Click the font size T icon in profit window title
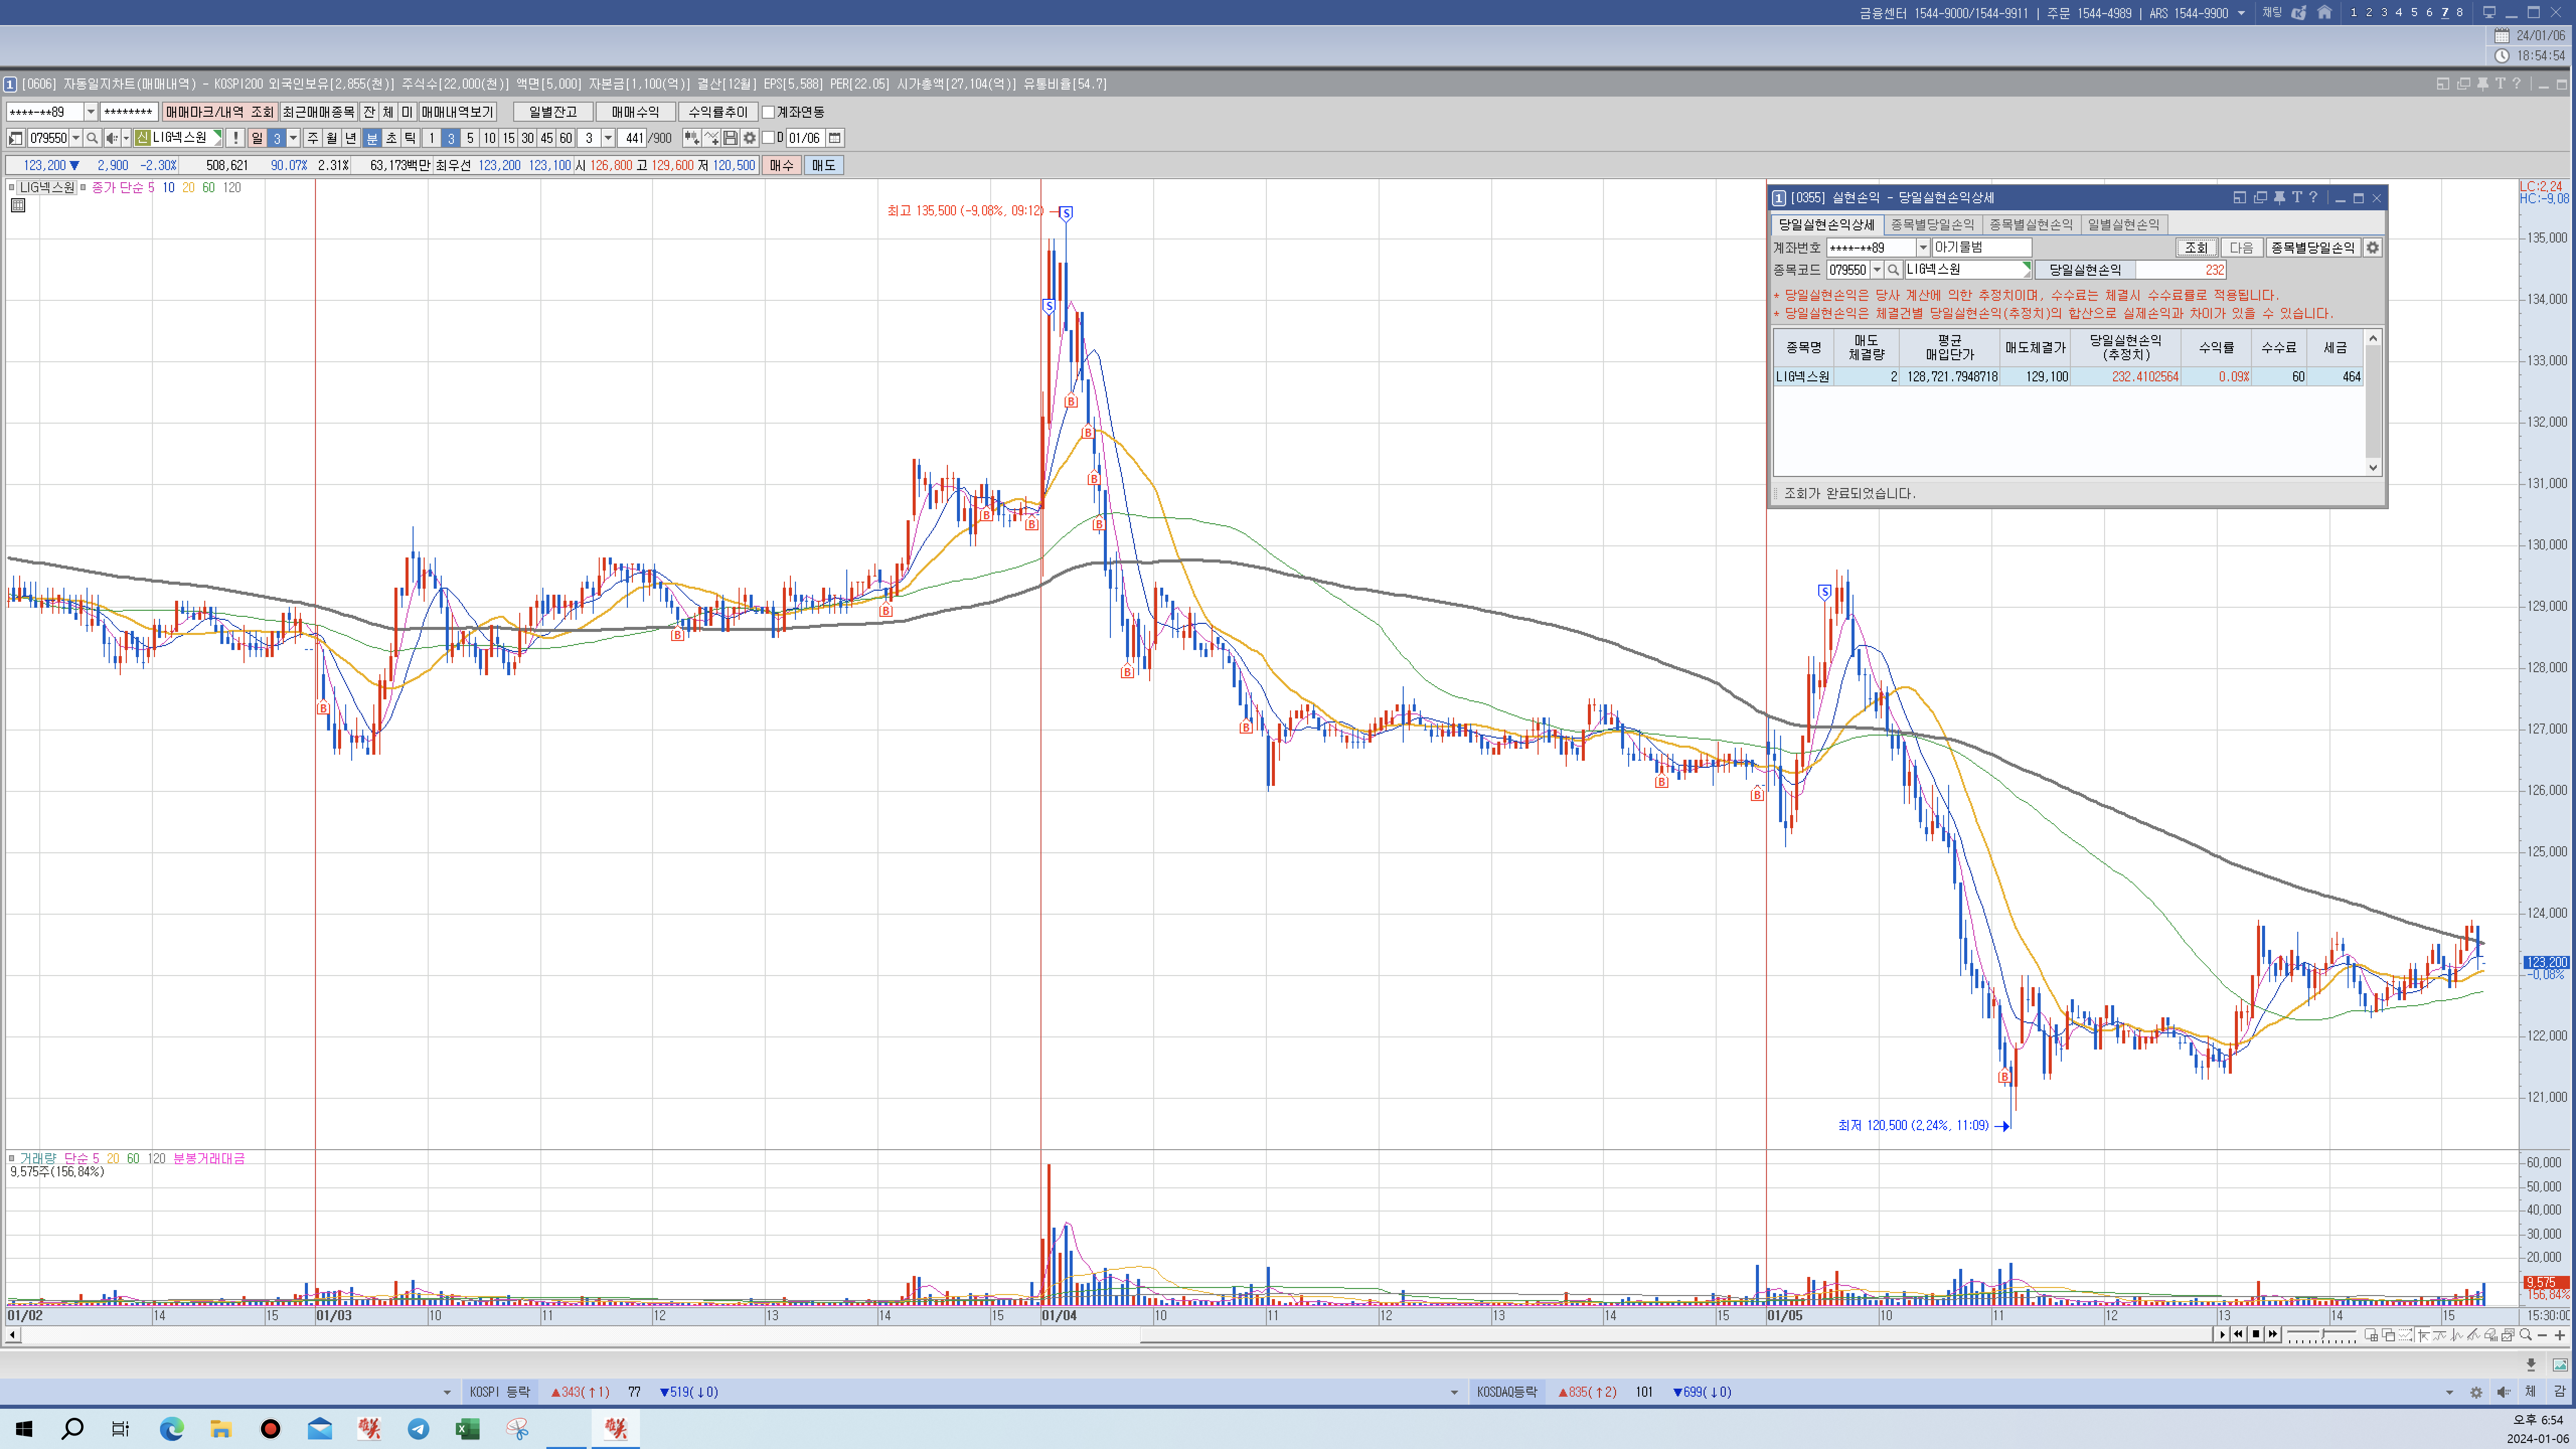The image size is (2576, 1449). [2297, 198]
